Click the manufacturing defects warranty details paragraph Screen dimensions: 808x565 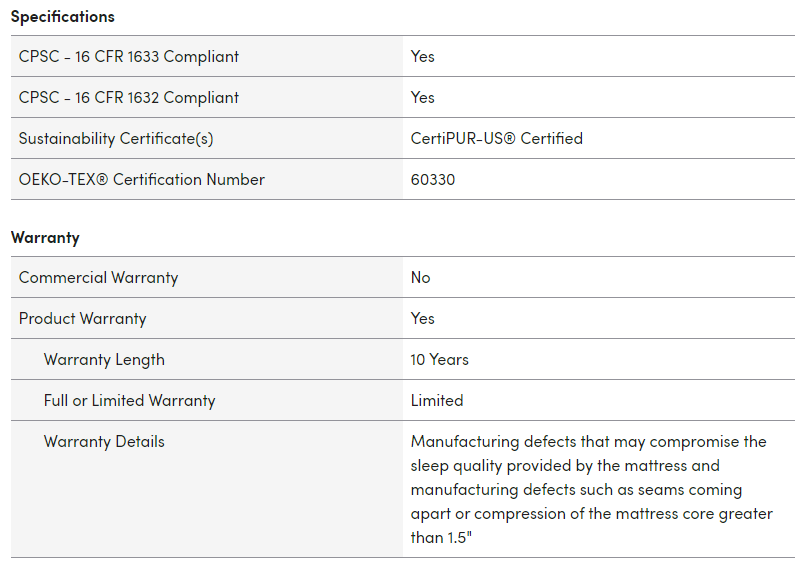[x=590, y=489]
